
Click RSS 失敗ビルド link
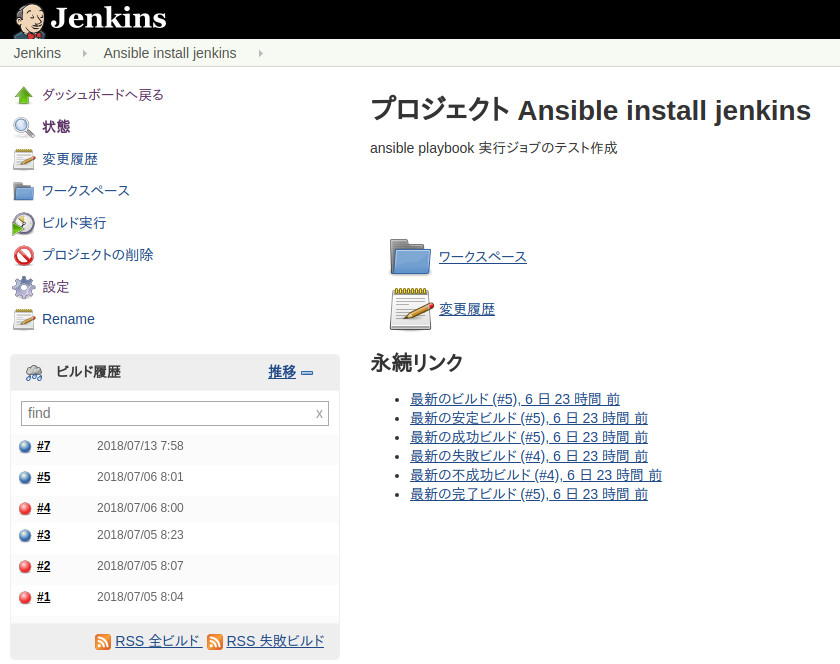(275, 641)
